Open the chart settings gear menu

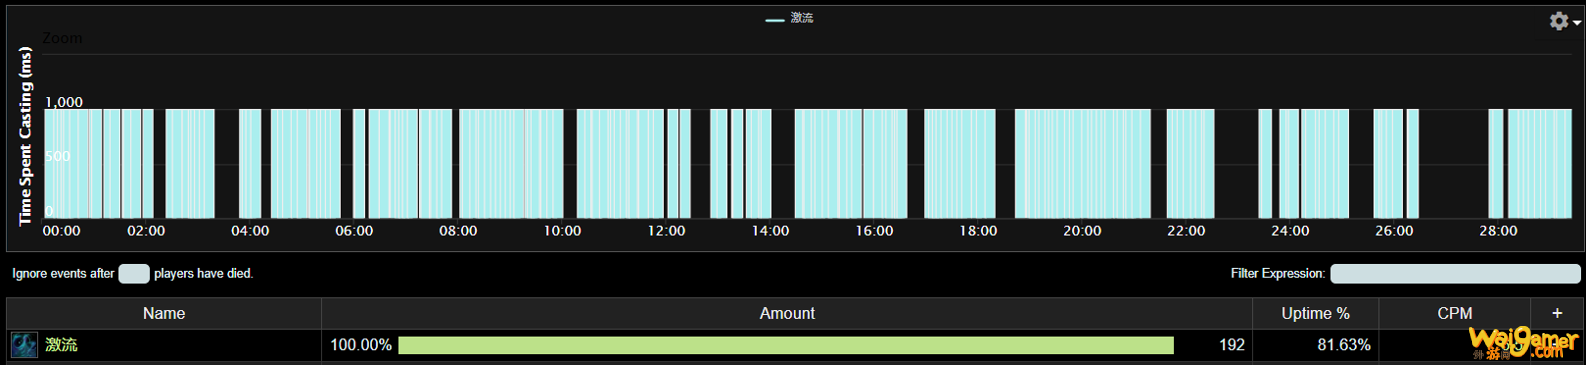click(1564, 21)
